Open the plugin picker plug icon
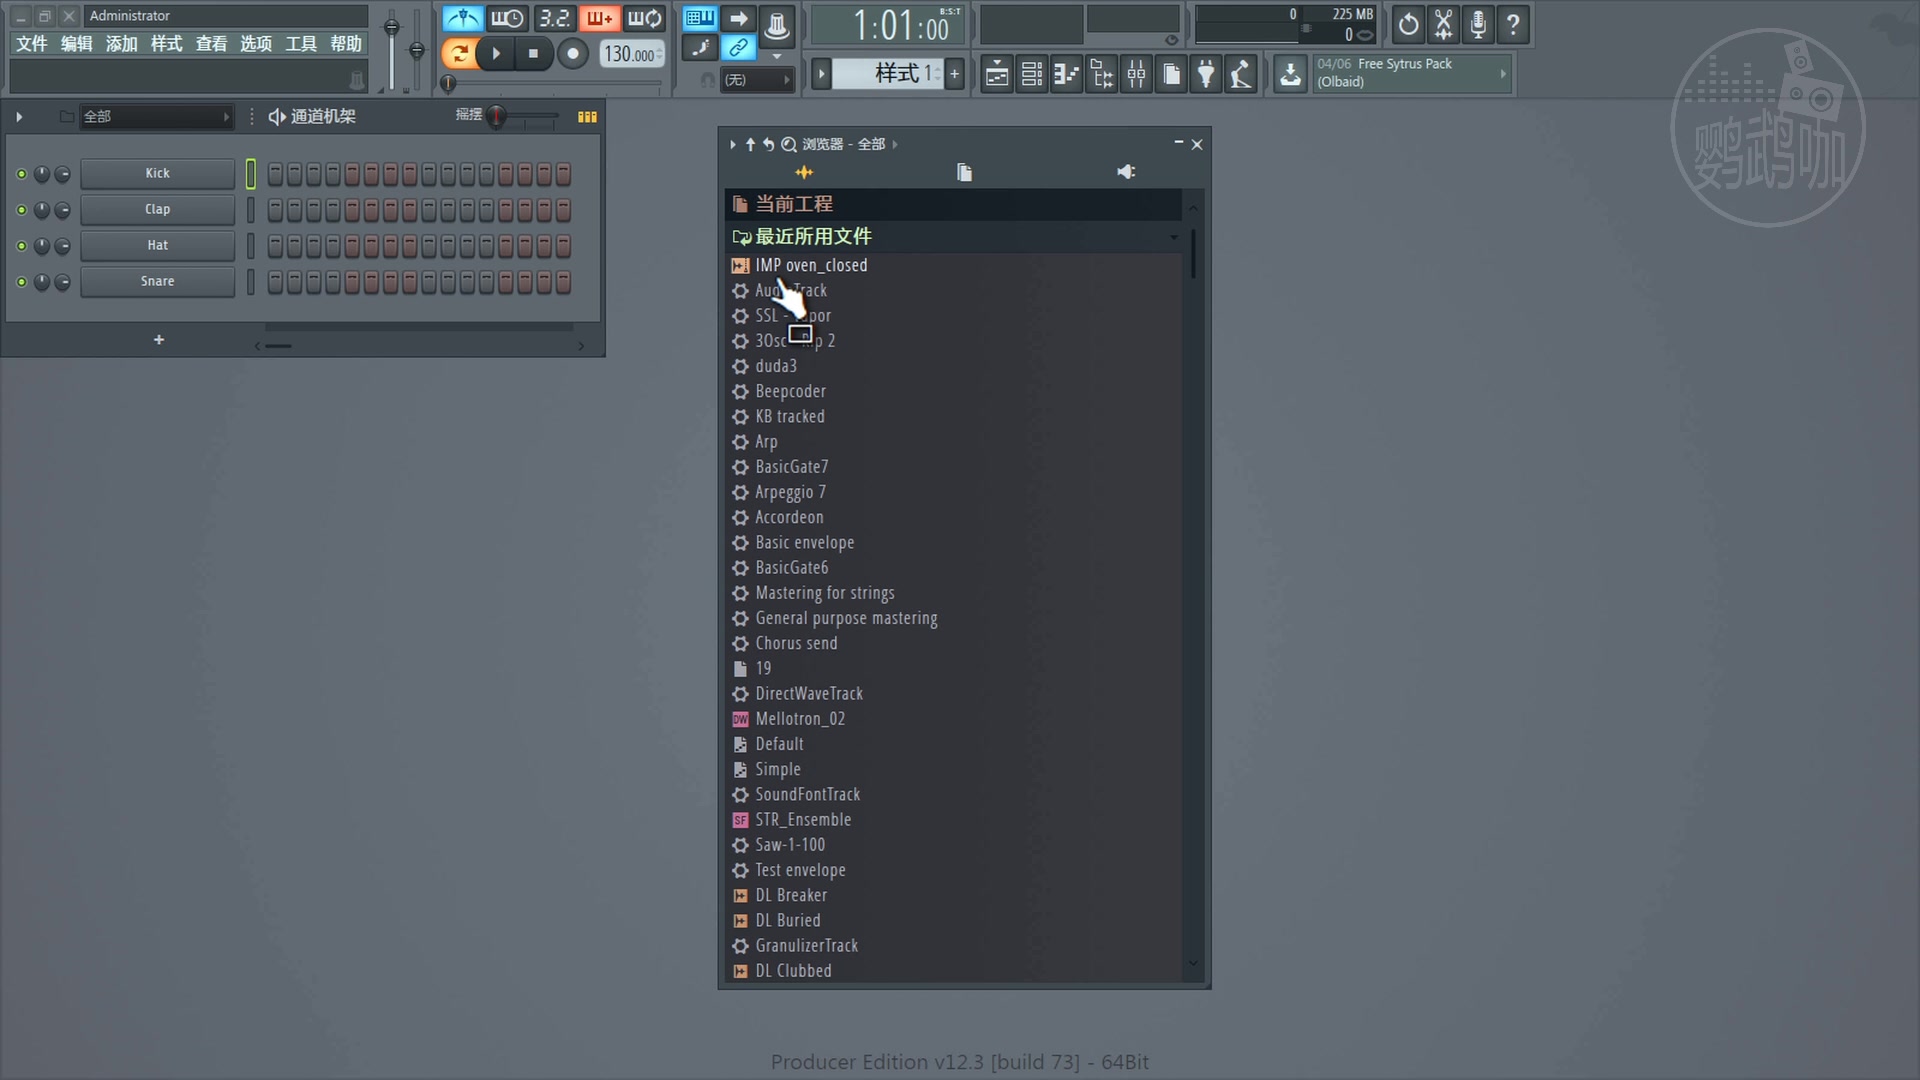Screen dimensions: 1920x1080 coord(1207,74)
